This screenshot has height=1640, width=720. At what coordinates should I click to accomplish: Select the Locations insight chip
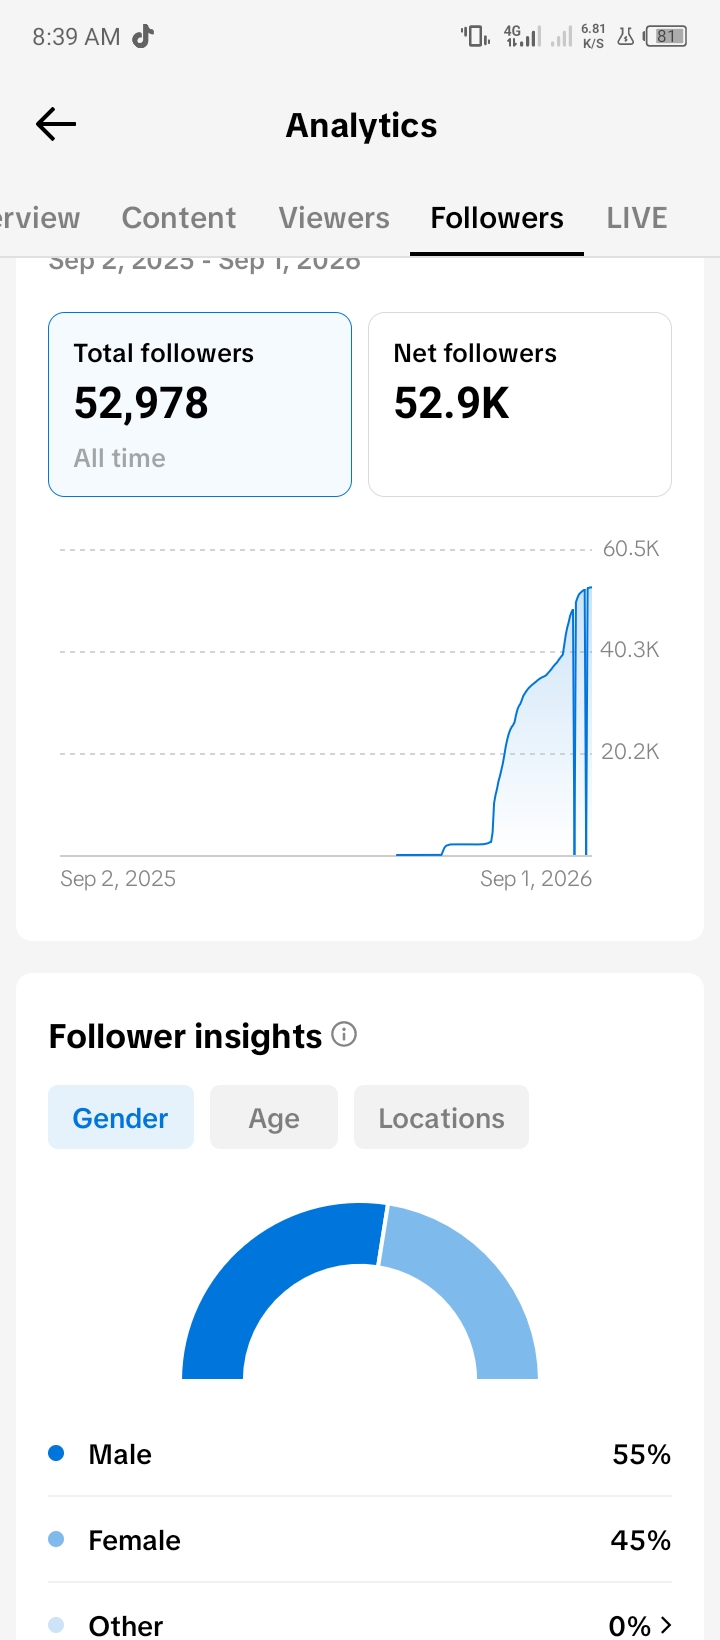coord(441,1117)
